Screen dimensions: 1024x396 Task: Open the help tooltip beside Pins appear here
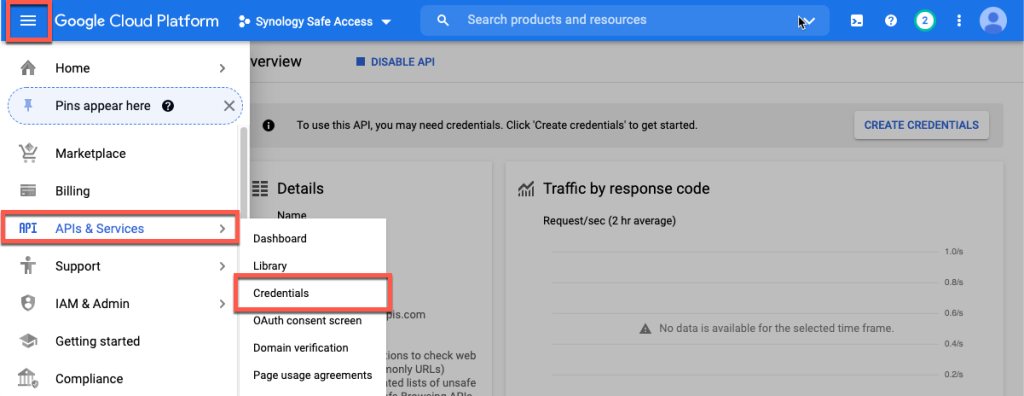click(x=168, y=106)
